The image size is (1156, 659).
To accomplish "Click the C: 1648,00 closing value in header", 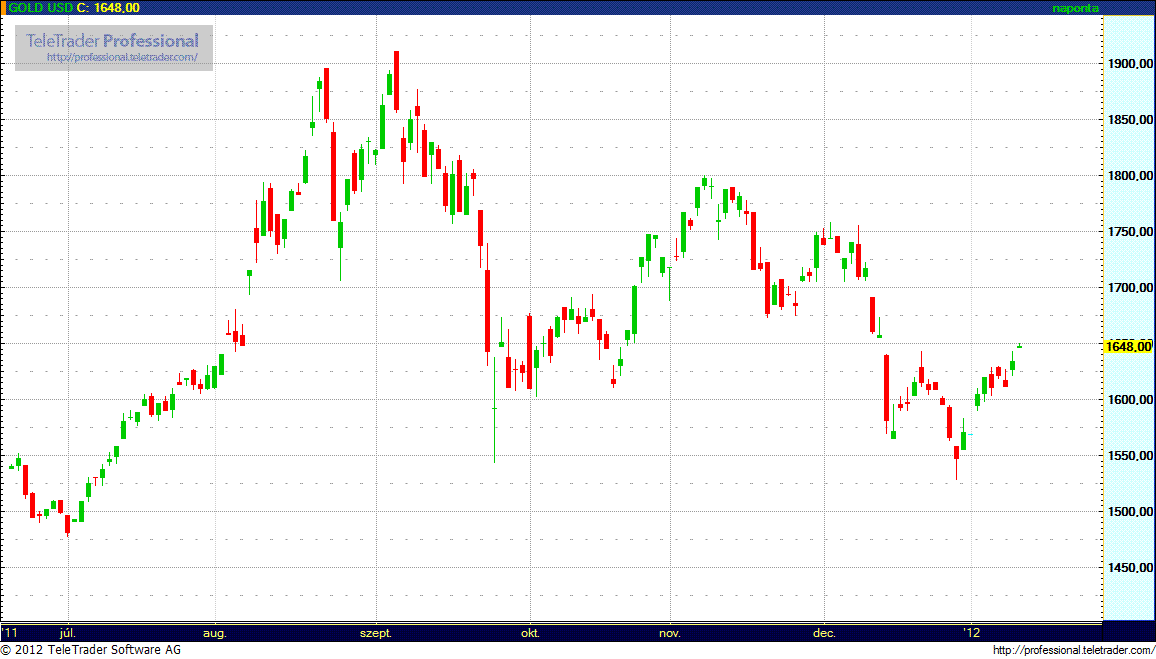I will pyautogui.click(x=108, y=7).
